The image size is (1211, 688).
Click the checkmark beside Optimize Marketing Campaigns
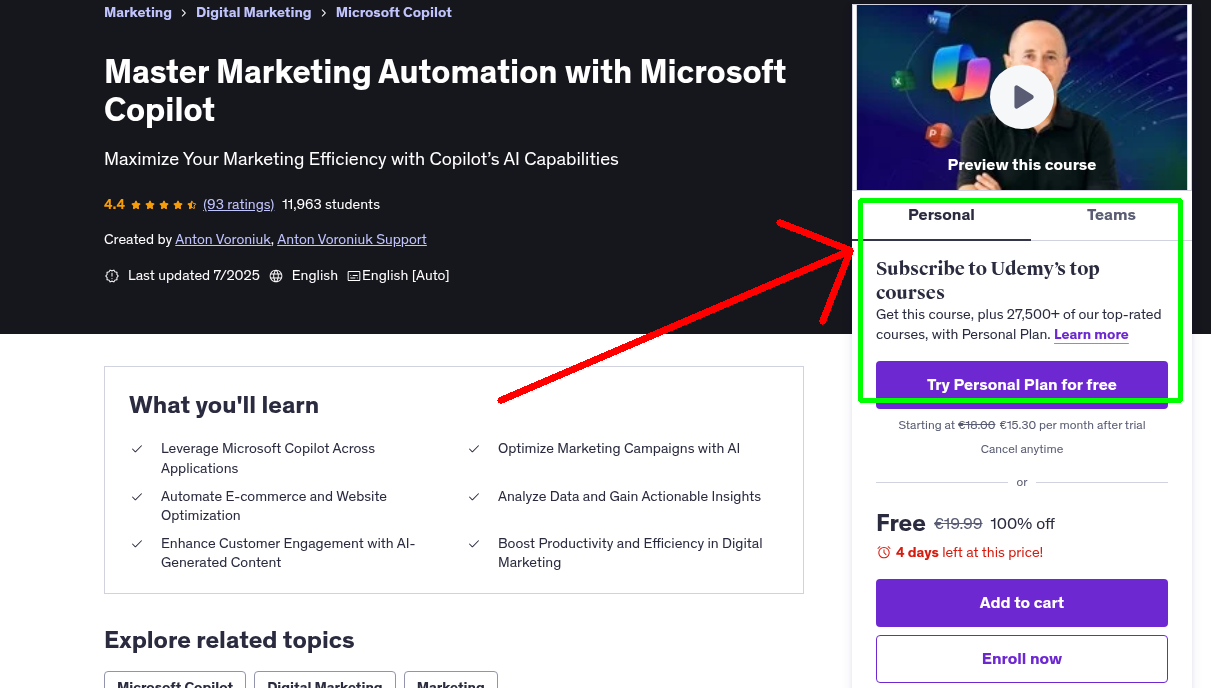[474, 449]
